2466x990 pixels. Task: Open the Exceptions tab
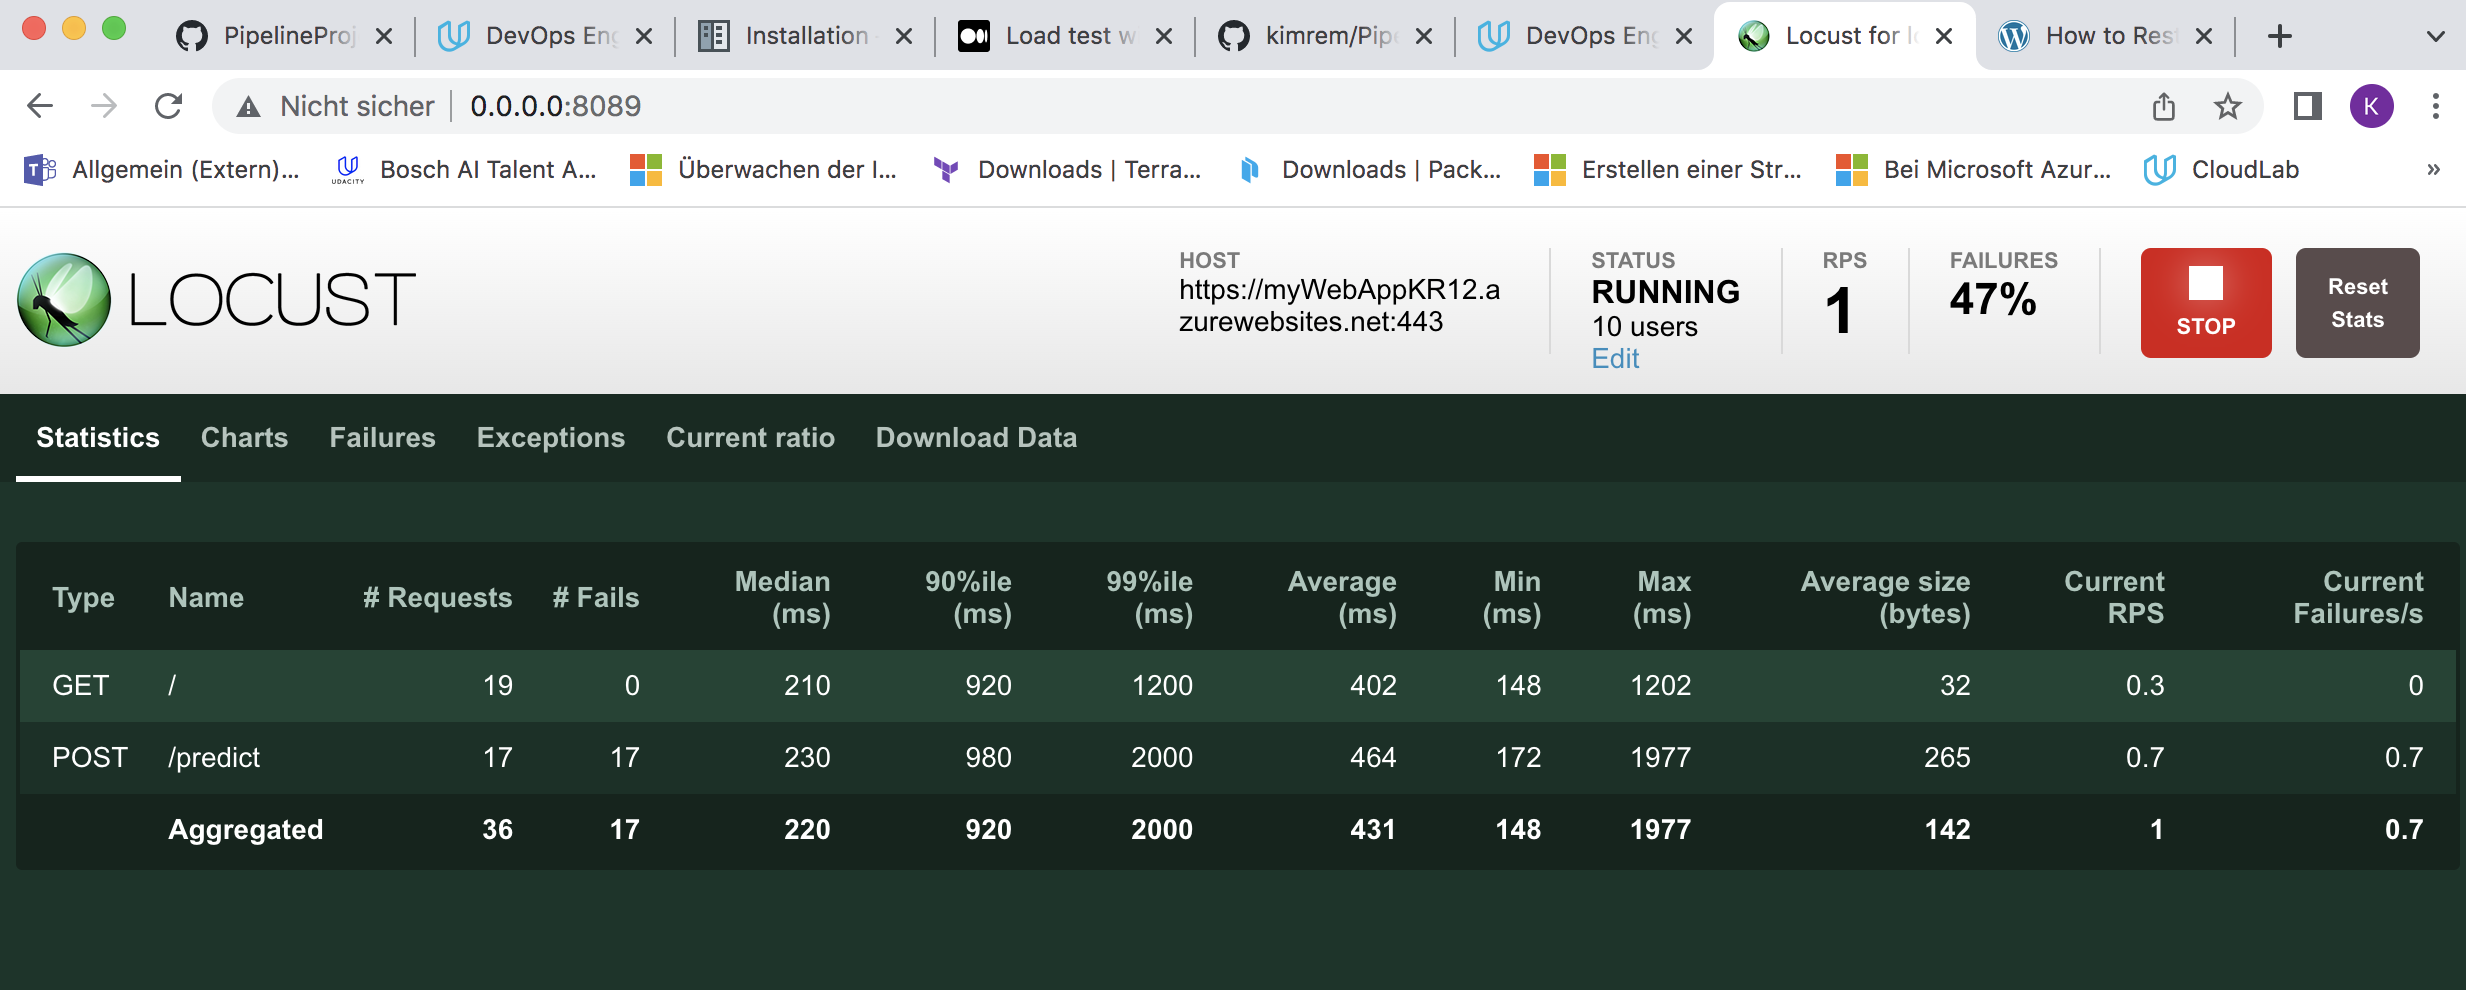551,438
